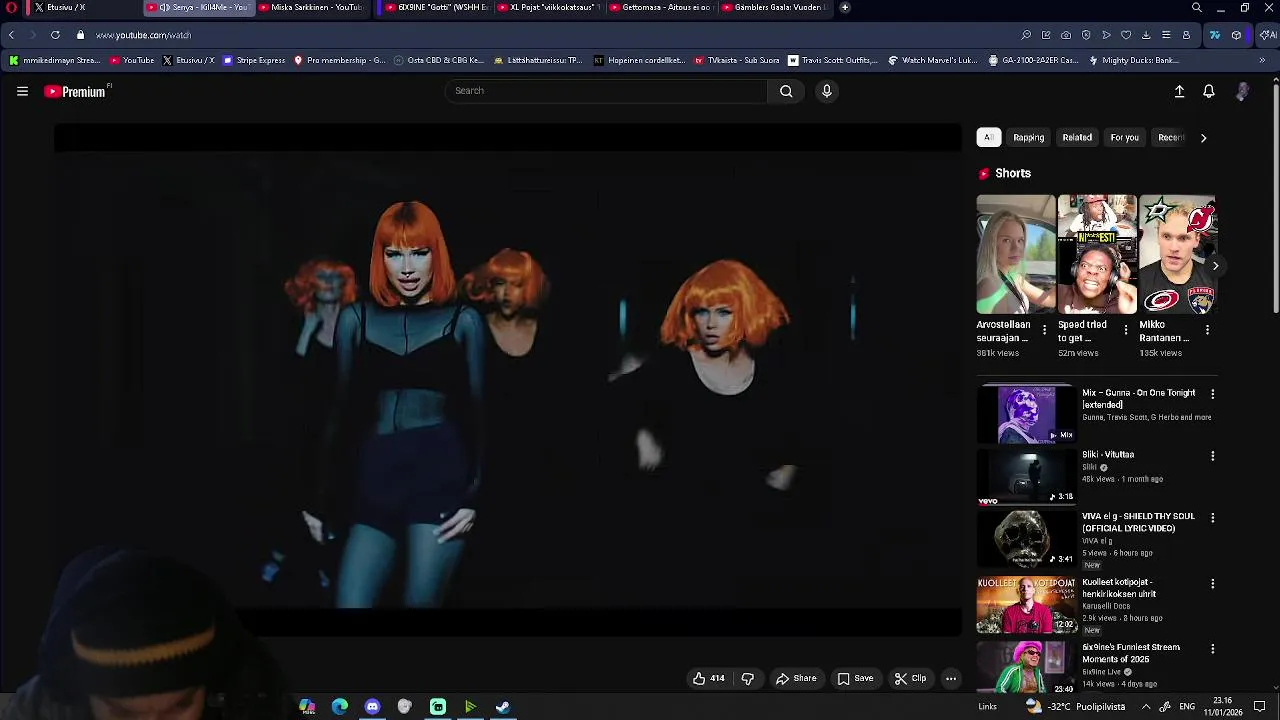This screenshot has height=720, width=1280.
Task: Open options for SHIELD THY SOUL video
Action: (x=1212, y=518)
